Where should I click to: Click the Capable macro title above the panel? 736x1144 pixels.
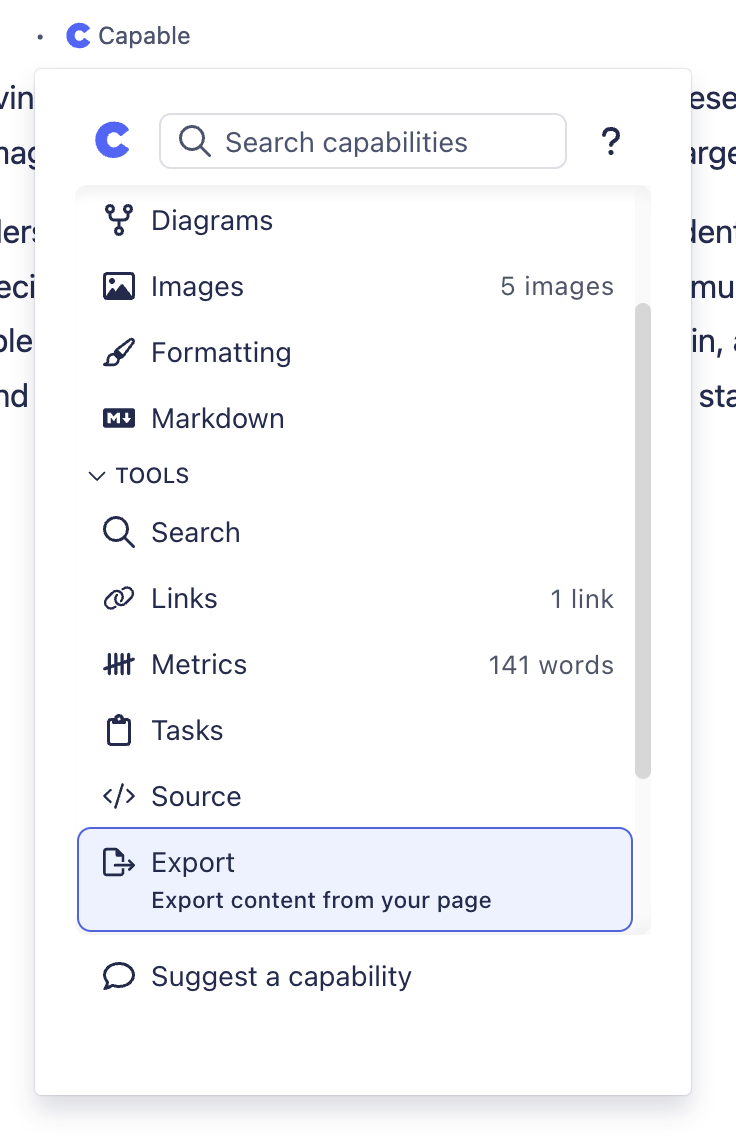pyautogui.click(x=143, y=36)
